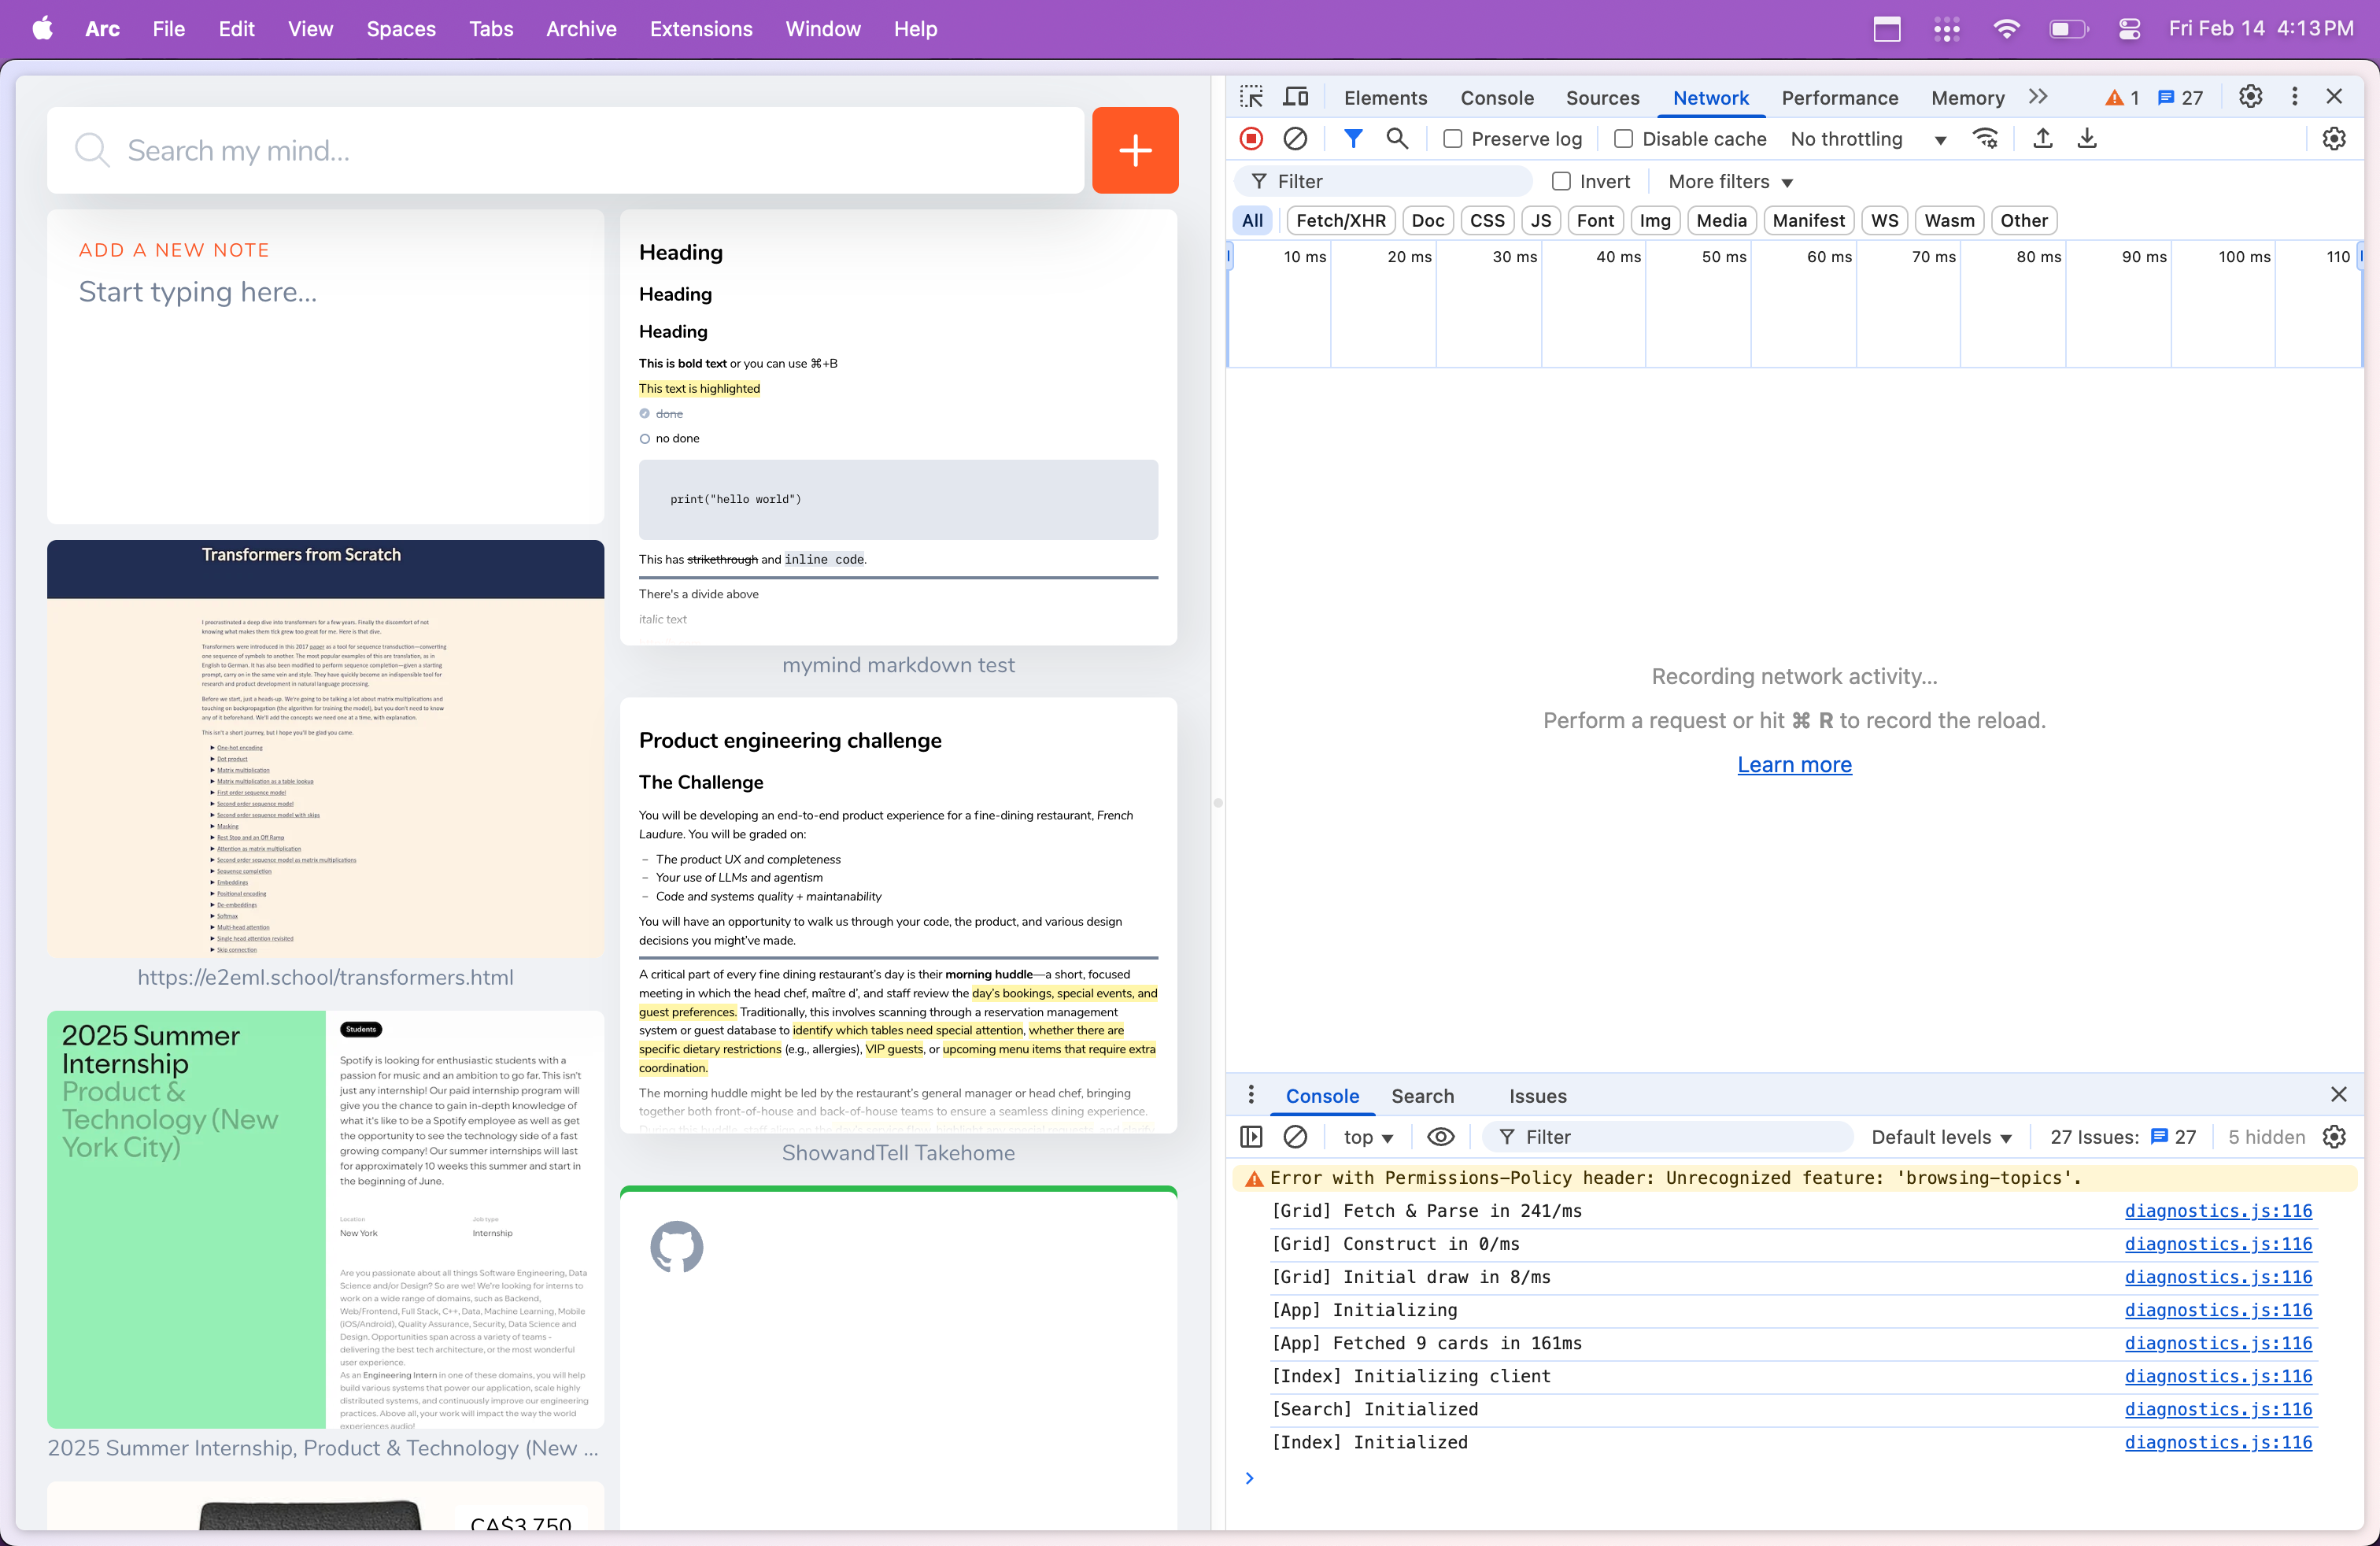Expand more DevTools tabs chevron
2380x1546 pixels.
pyautogui.click(x=2038, y=97)
